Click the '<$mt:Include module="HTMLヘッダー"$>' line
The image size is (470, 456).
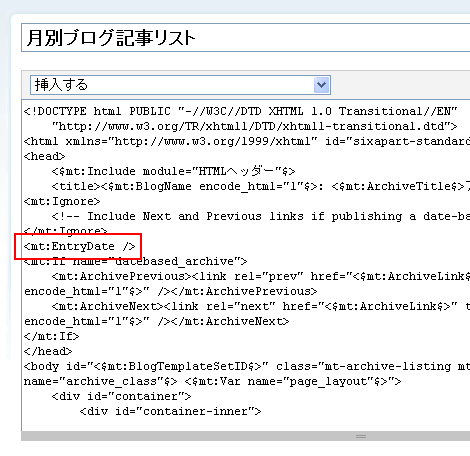click(x=173, y=171)
